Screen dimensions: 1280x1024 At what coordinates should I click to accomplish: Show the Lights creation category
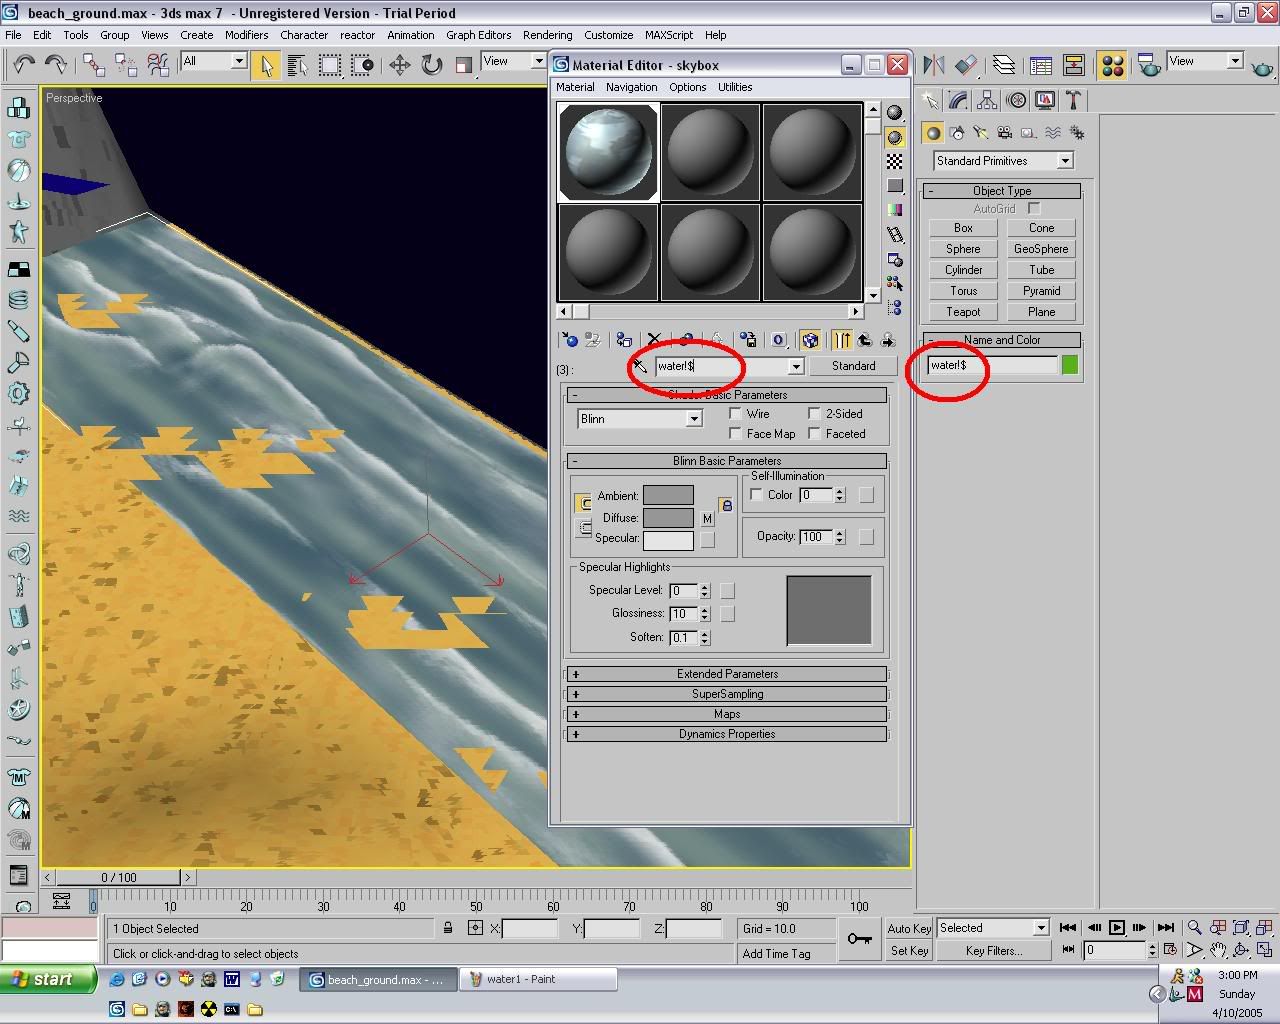coord(981,132)
